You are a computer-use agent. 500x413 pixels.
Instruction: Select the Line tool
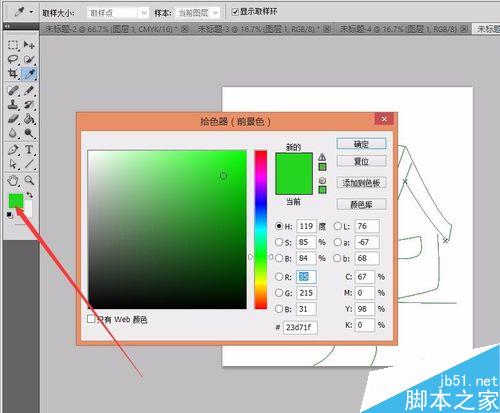pyautogui.click(x=29, y=164)
